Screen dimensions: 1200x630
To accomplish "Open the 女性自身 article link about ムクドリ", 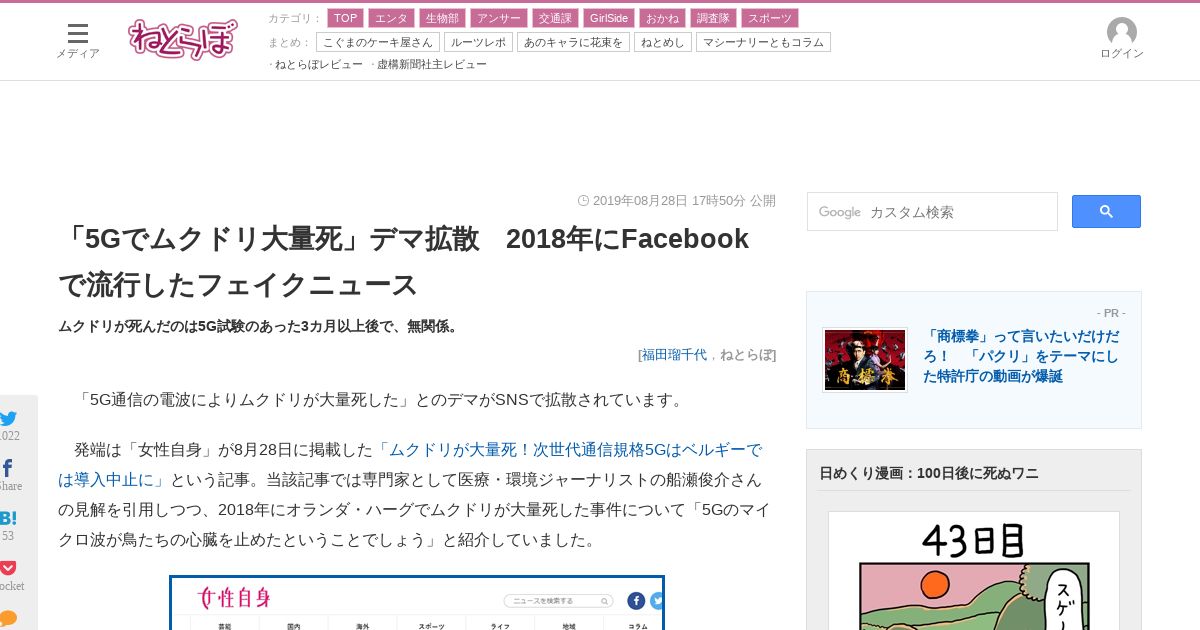I will (x=410, y=464).
